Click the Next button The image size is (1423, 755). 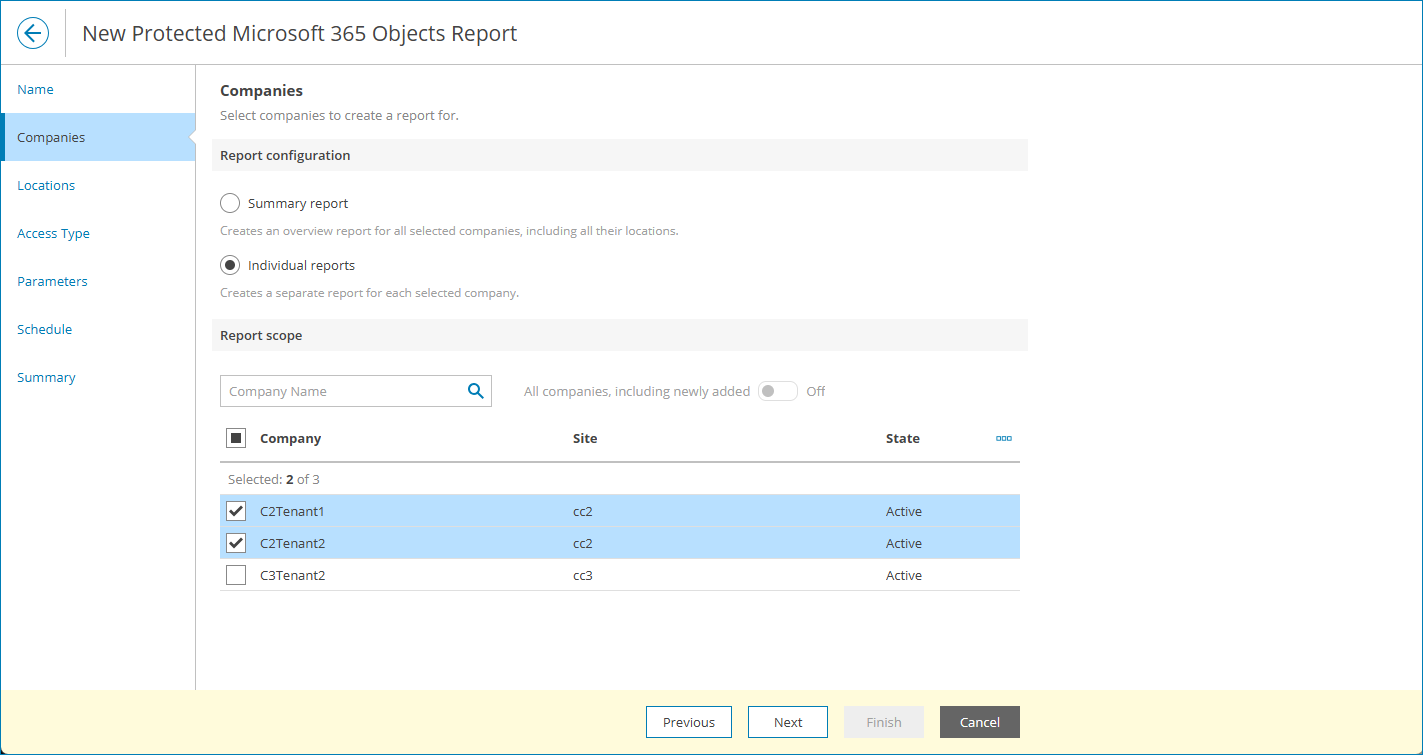tap(788, 722)
